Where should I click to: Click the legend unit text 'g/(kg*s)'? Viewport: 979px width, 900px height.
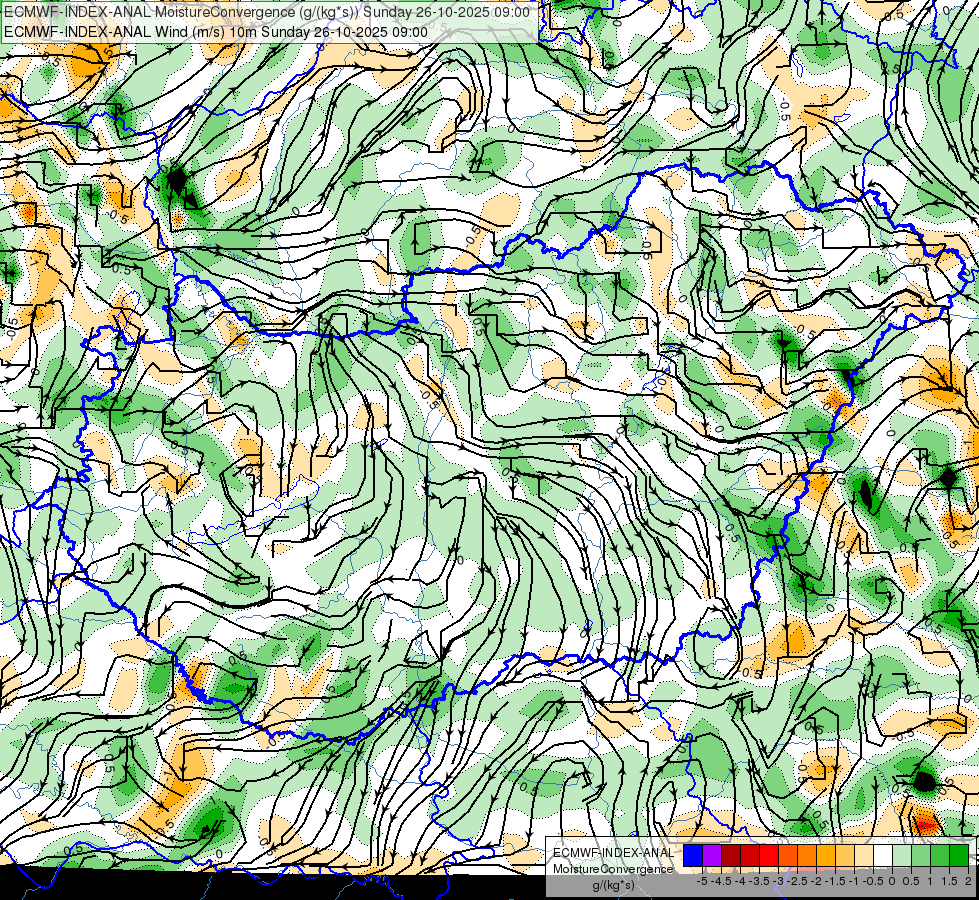(x=614, y=885)
